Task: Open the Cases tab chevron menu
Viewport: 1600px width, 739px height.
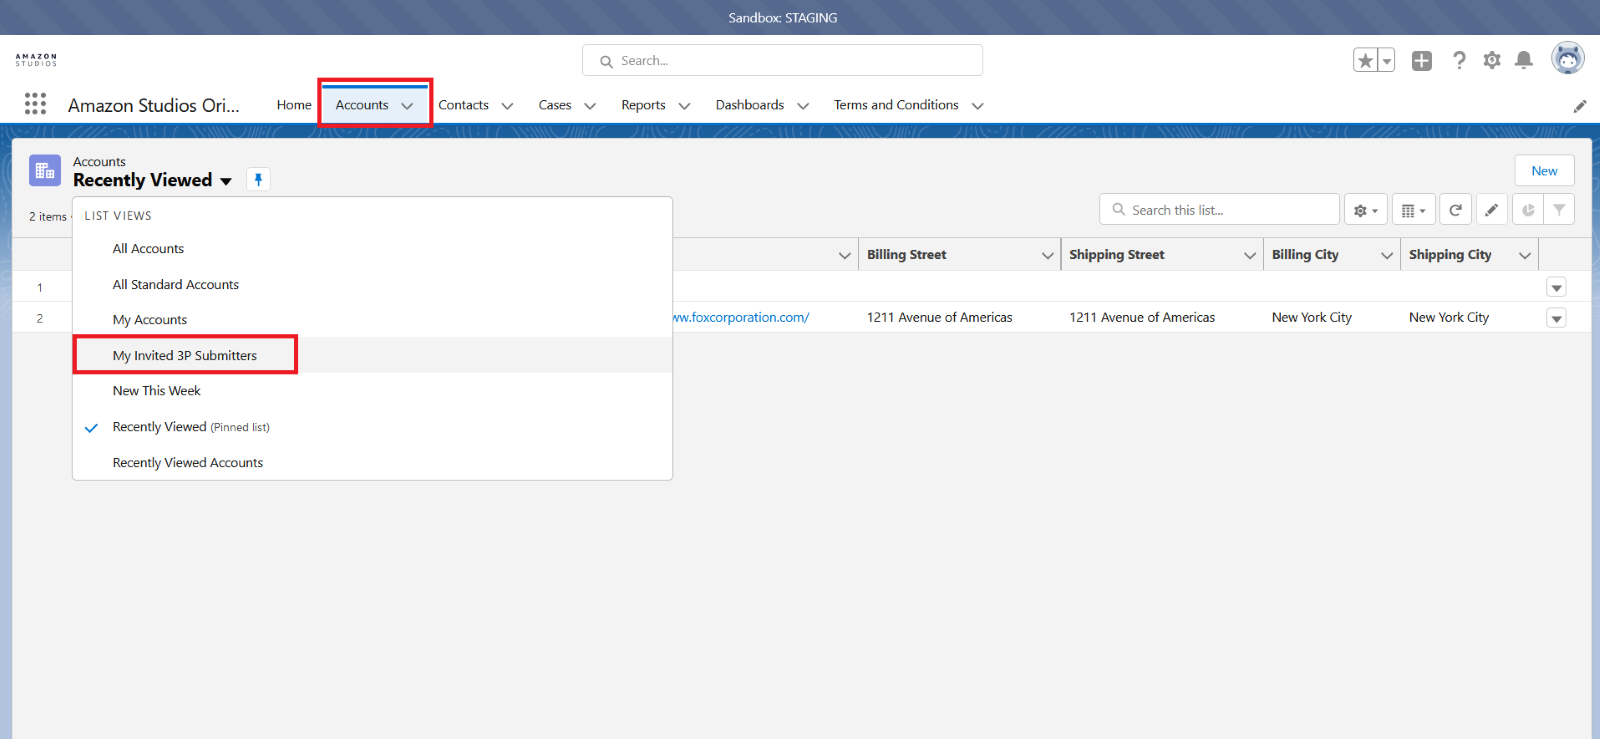Action: click(x=590, y=106)
